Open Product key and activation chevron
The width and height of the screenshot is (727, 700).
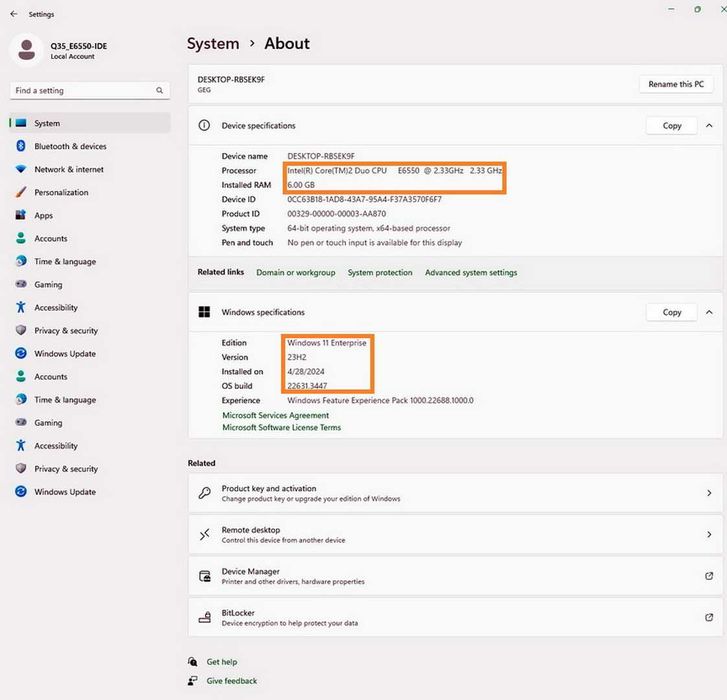[x=709, y=493]
